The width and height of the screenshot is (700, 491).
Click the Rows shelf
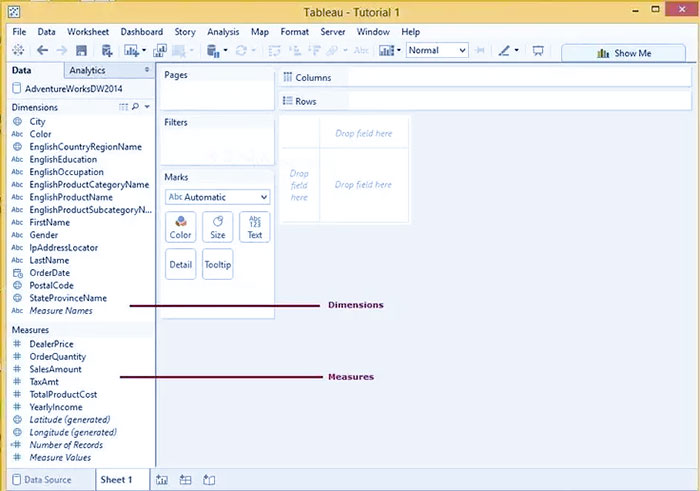coord(485,101)
